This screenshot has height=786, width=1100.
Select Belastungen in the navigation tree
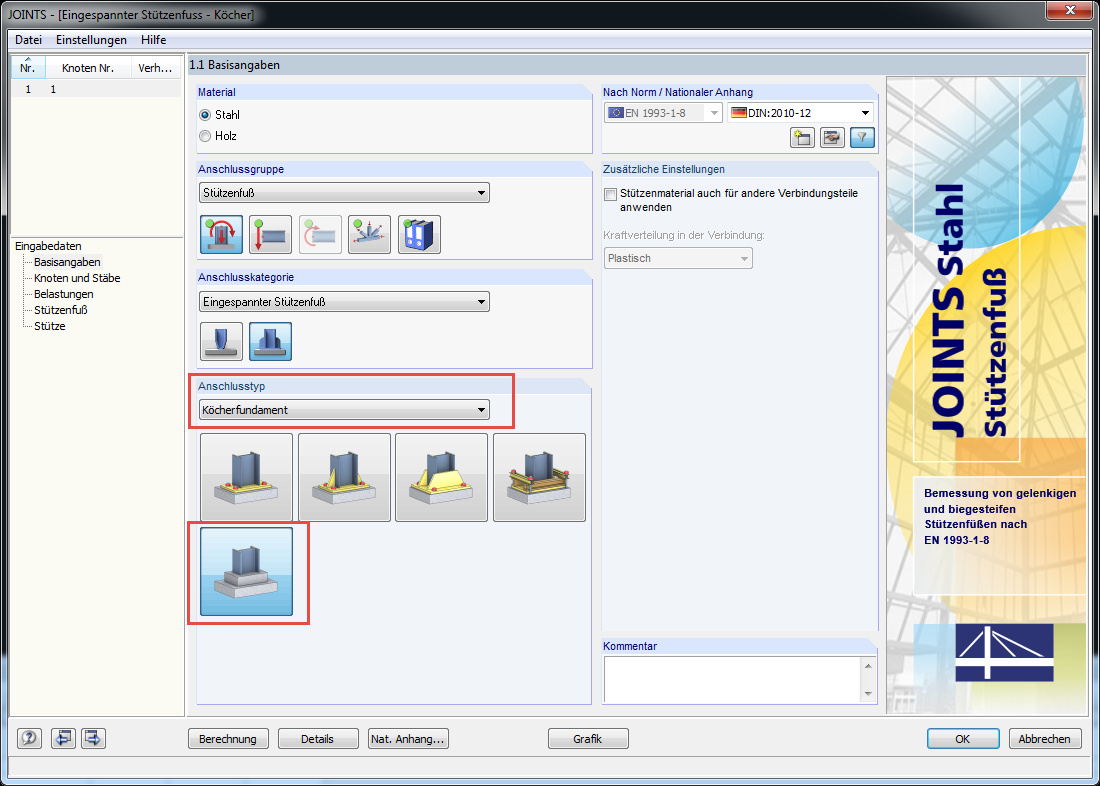click(x=64, y=294)
